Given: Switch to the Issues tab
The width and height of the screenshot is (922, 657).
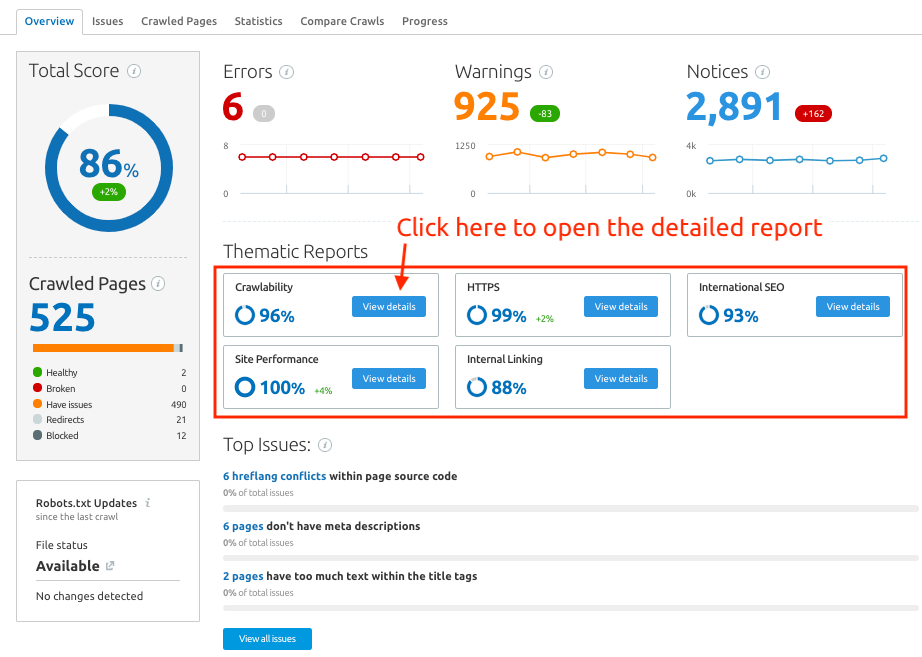Looking at the screenshot, I should point(107,21).
